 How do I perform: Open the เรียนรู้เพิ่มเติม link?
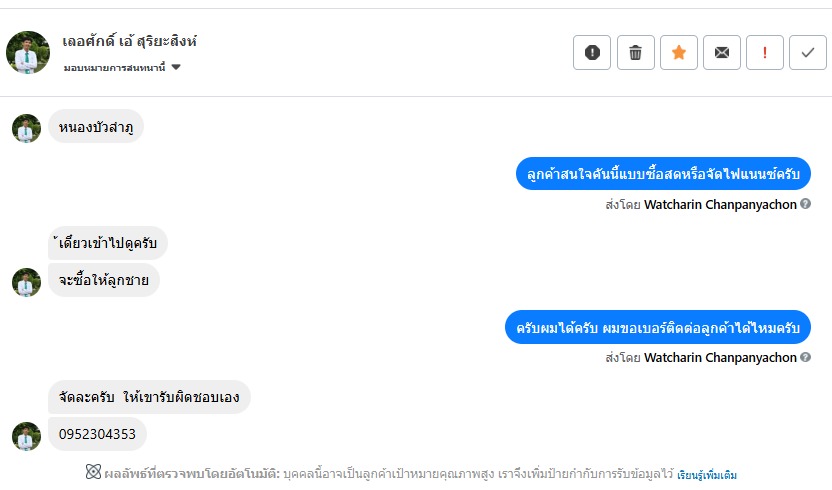707,474
